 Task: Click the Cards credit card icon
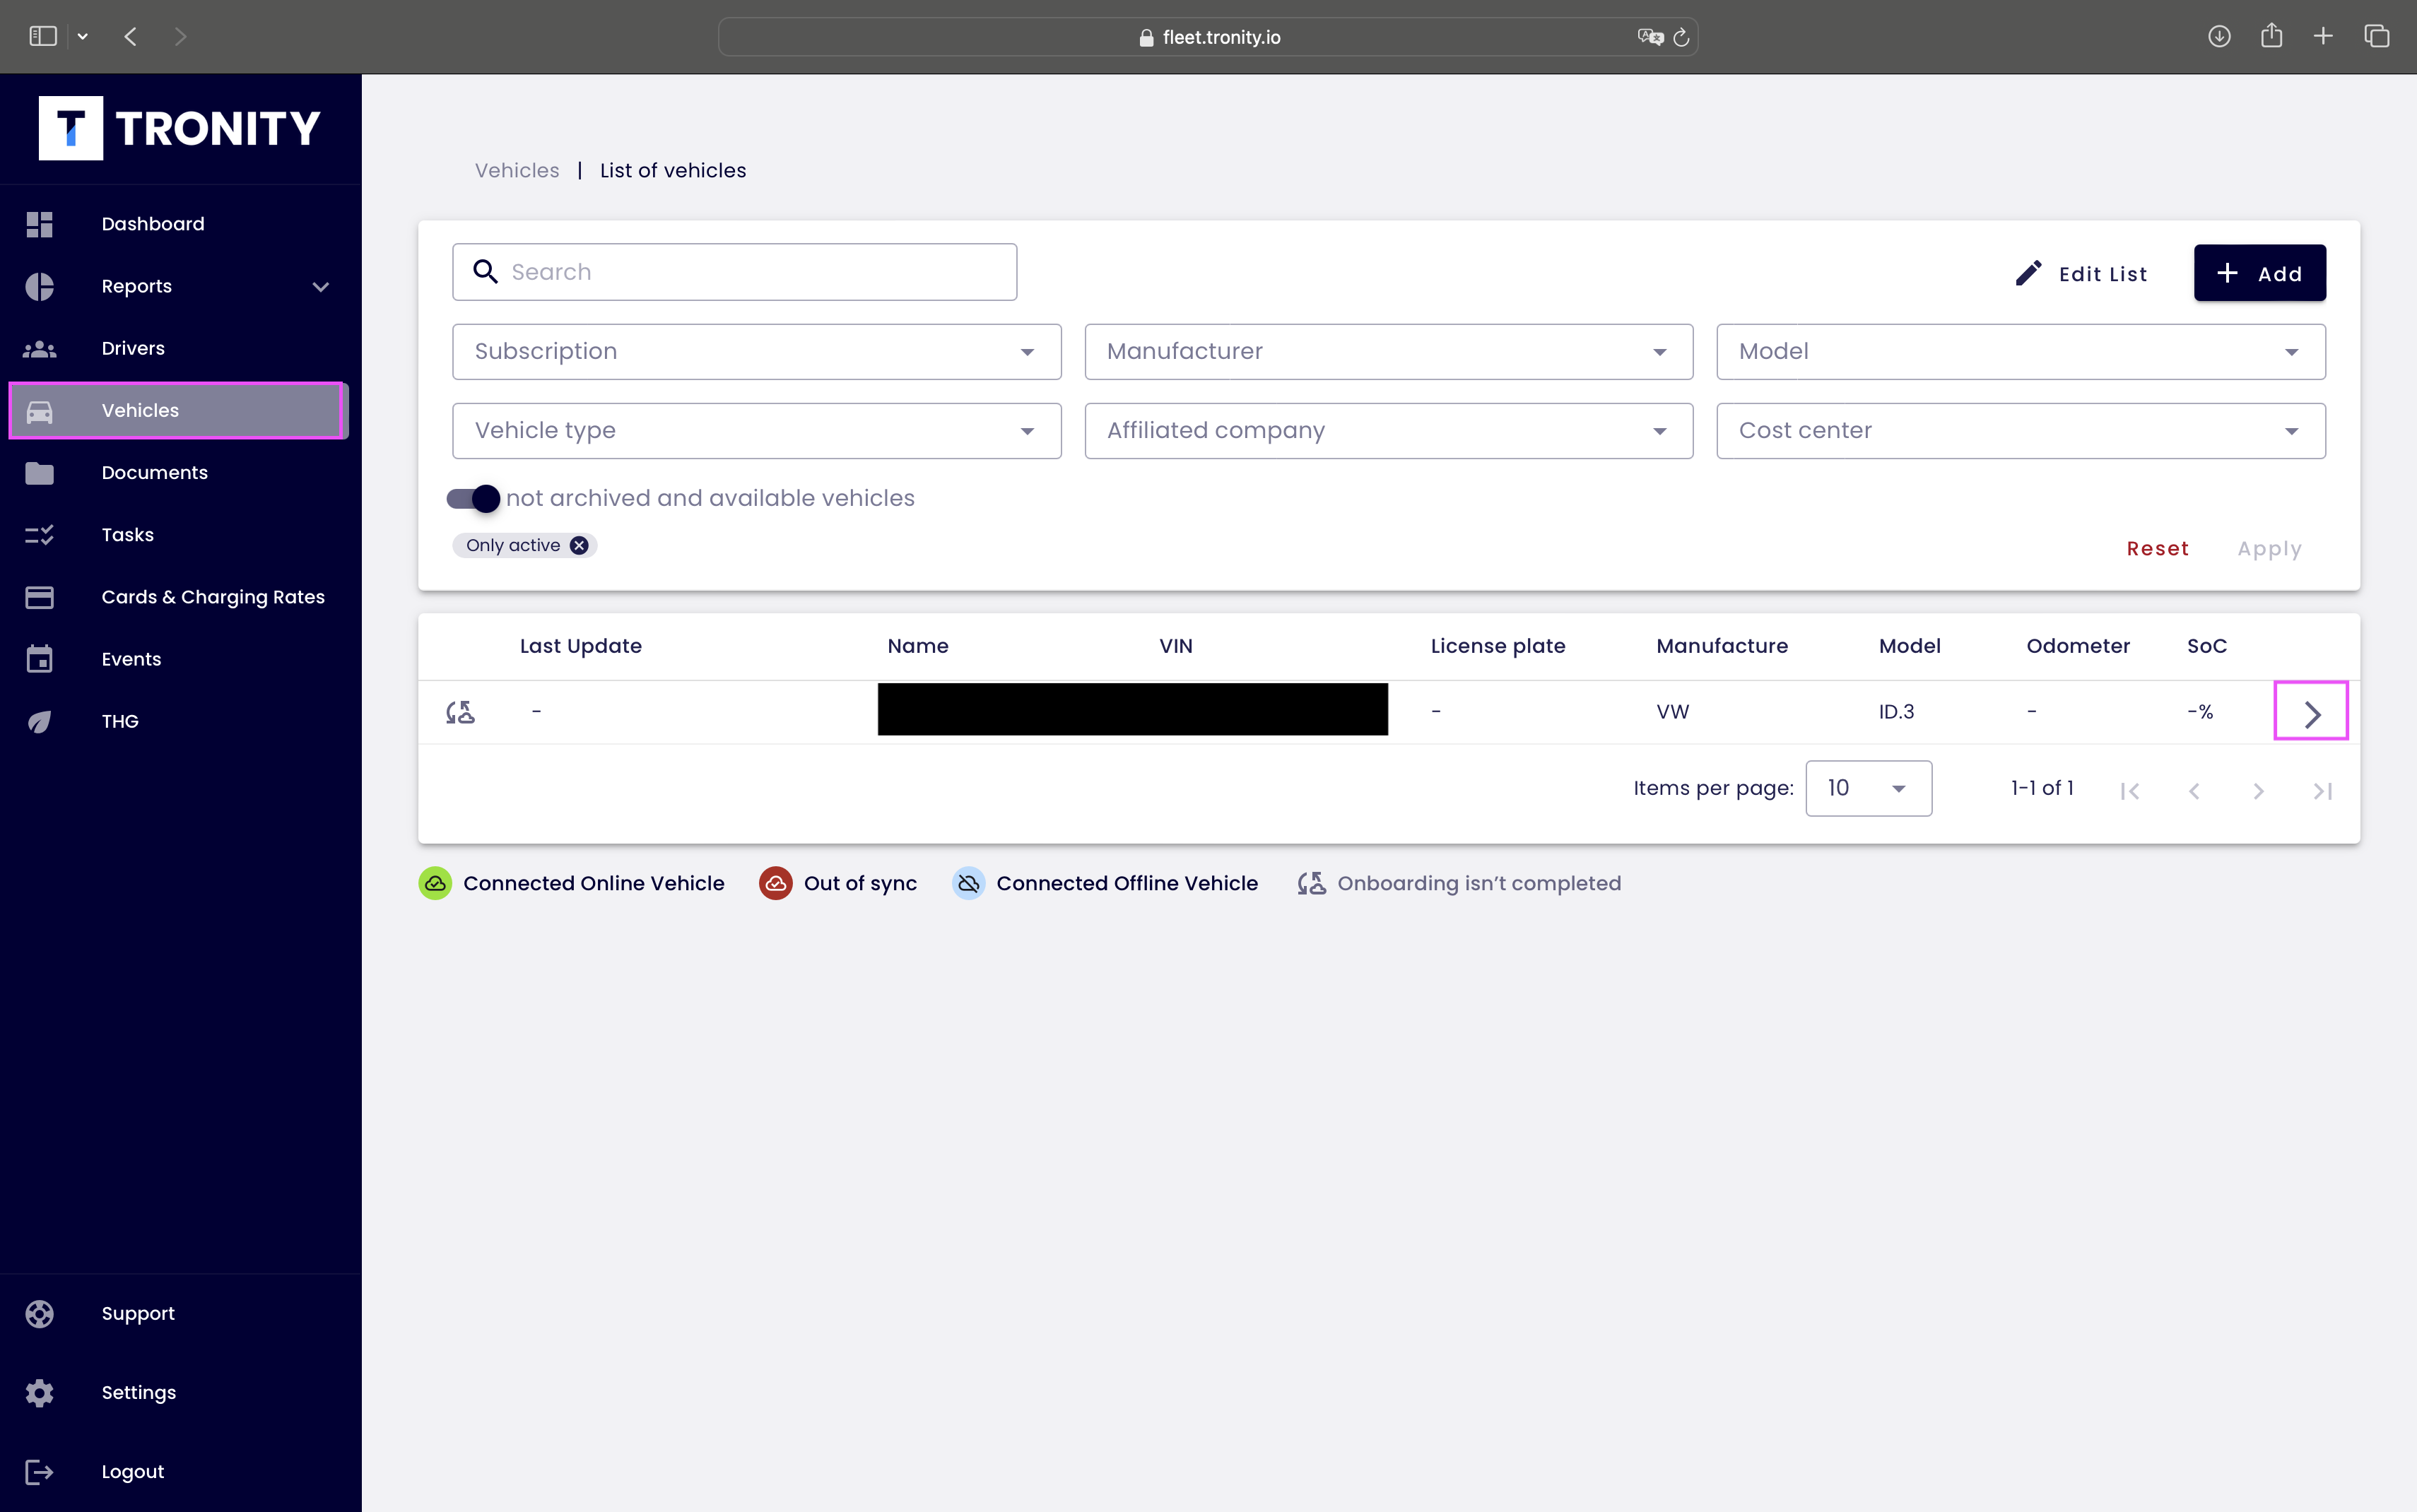[x=40, y=597]
